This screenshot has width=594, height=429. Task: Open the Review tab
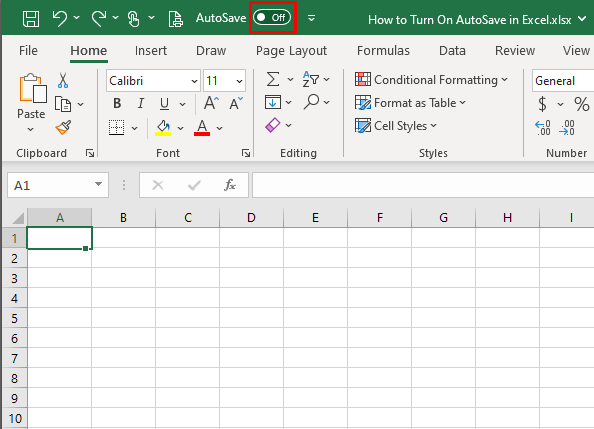(x=515, y=50)
